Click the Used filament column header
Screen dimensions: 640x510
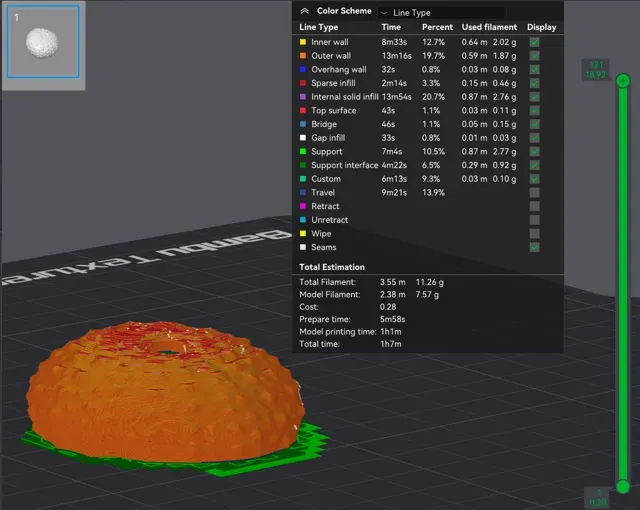(x=489, y=27)
